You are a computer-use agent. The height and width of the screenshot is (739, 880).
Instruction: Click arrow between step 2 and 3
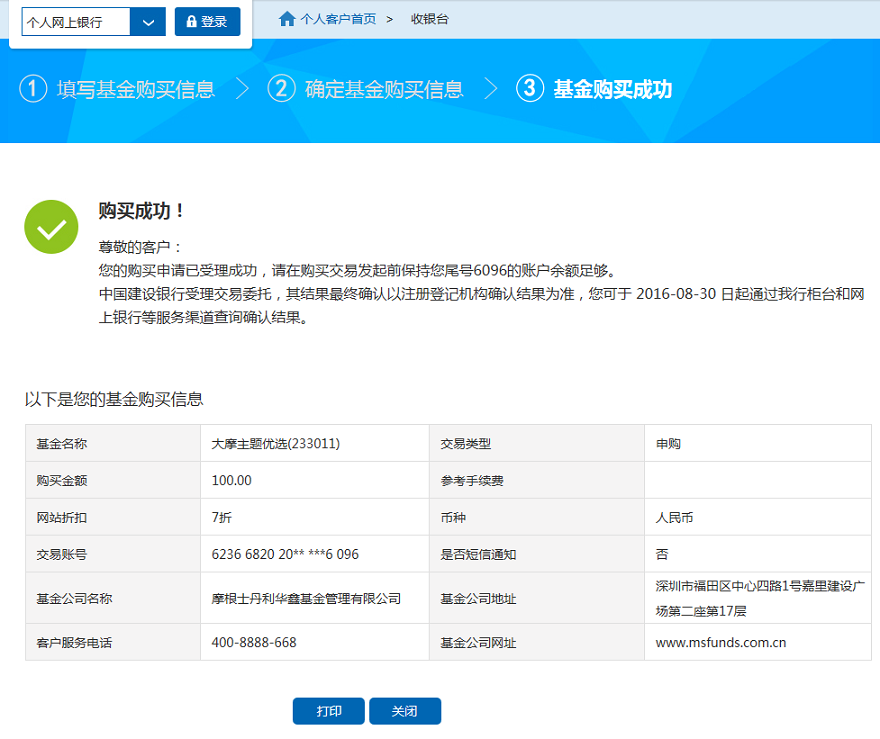[490, 89]
